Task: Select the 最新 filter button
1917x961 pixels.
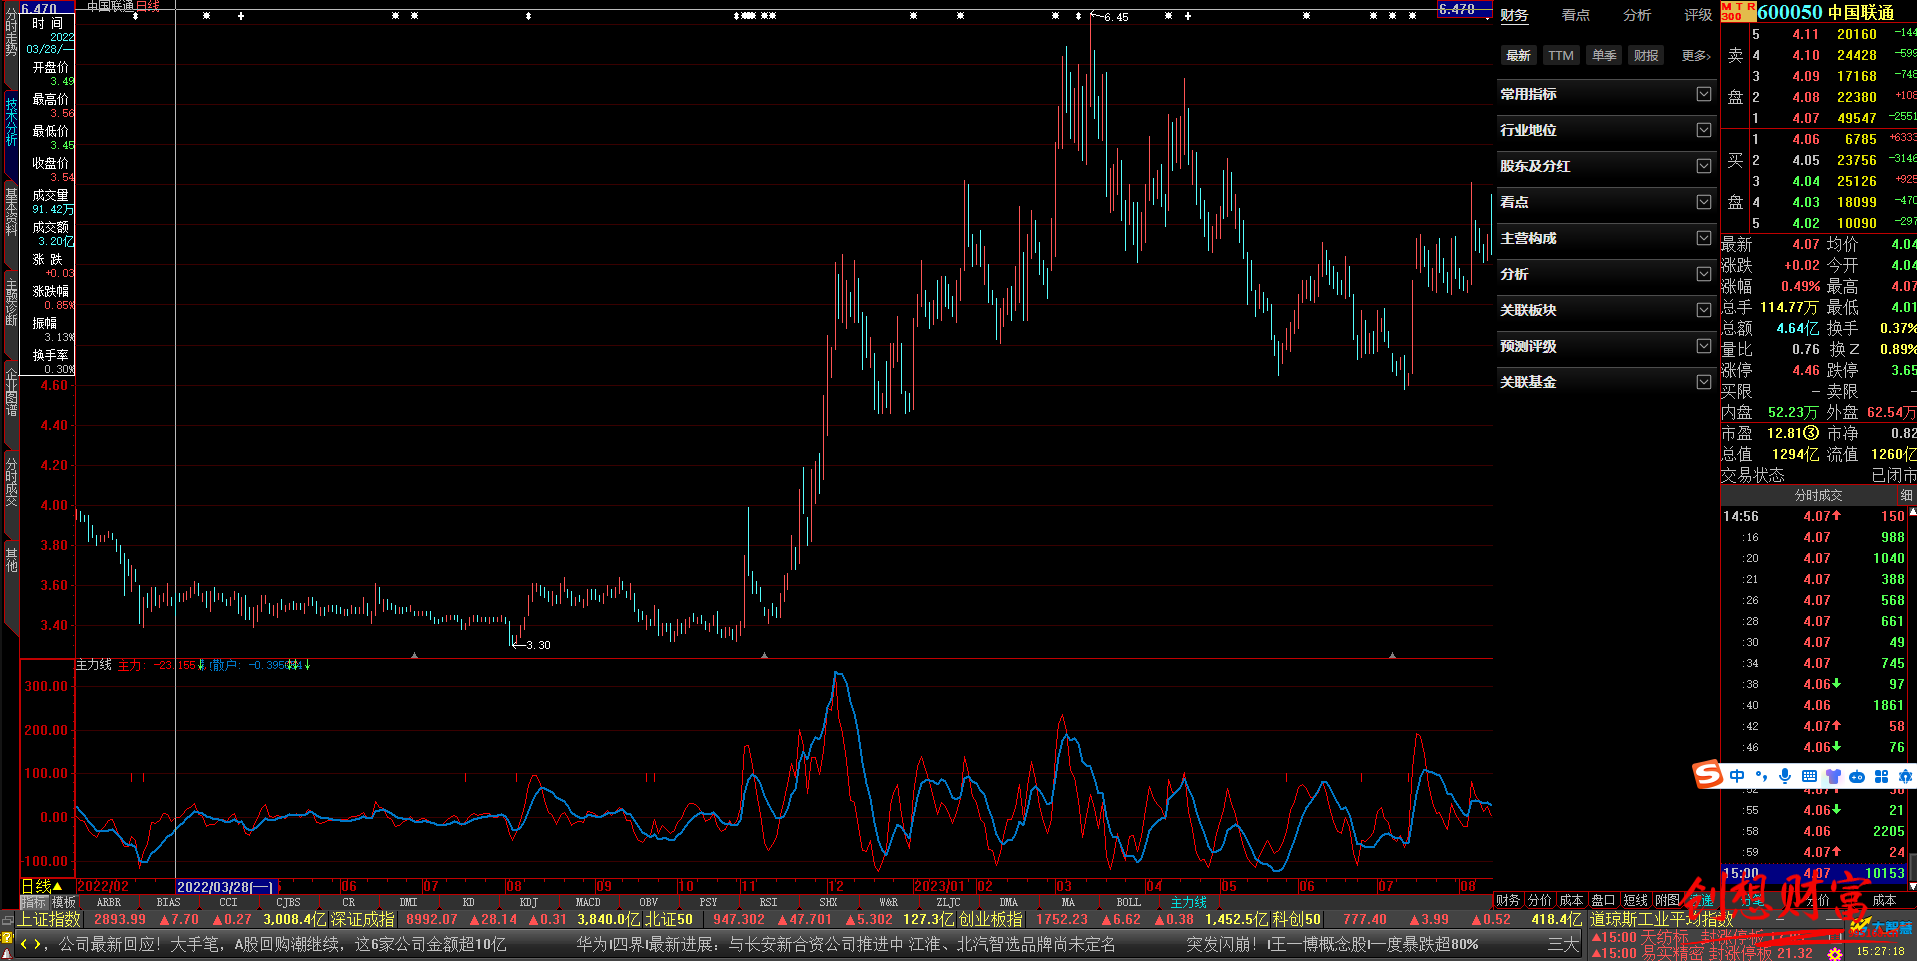Action: 1518,56
